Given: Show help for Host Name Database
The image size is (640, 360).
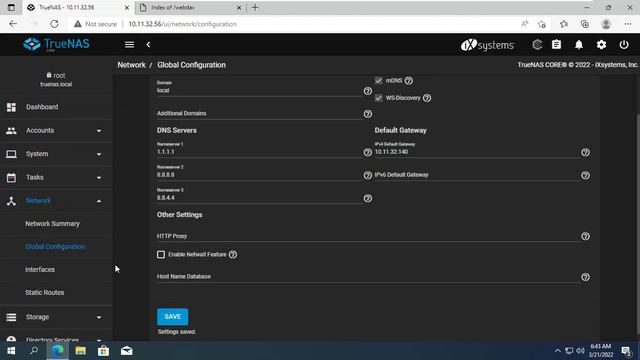Looking at the screenshot, I should pos(585,277).
